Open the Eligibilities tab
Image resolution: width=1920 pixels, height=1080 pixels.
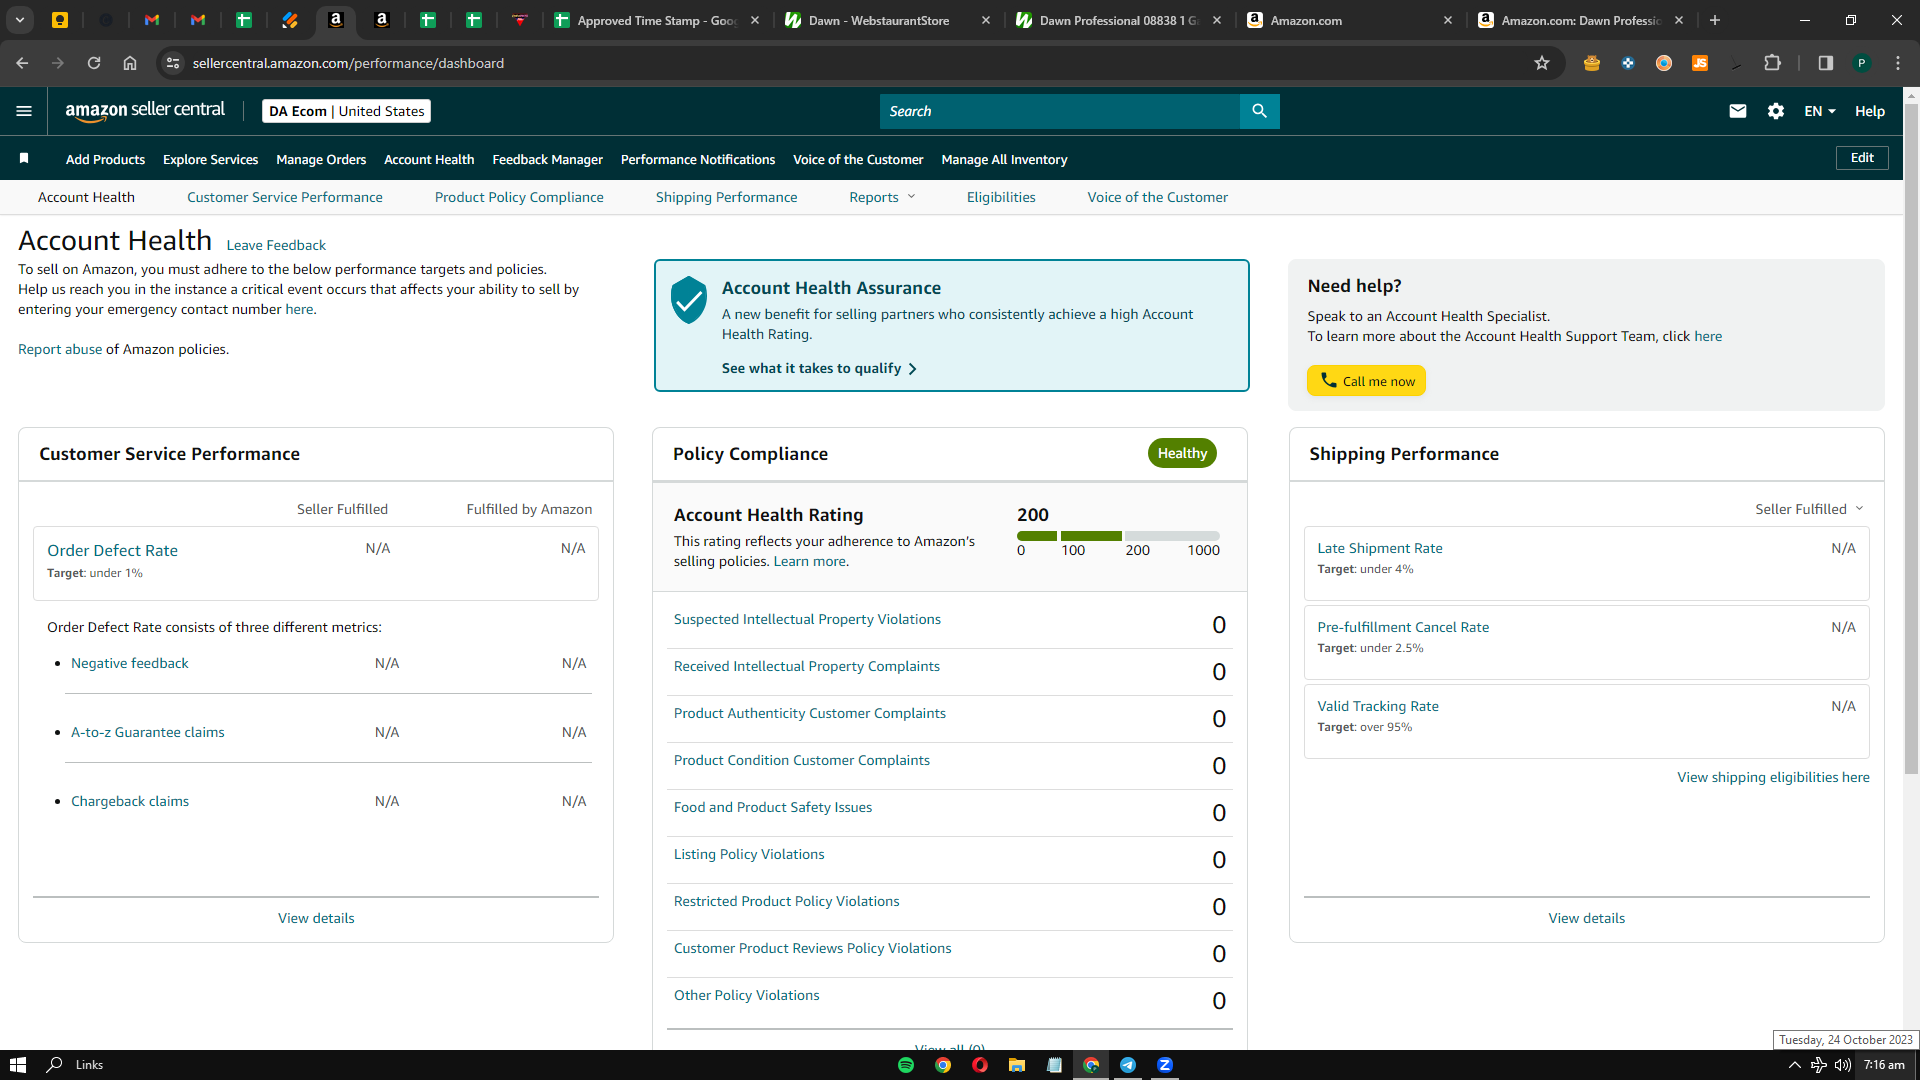coord(1001,197)
